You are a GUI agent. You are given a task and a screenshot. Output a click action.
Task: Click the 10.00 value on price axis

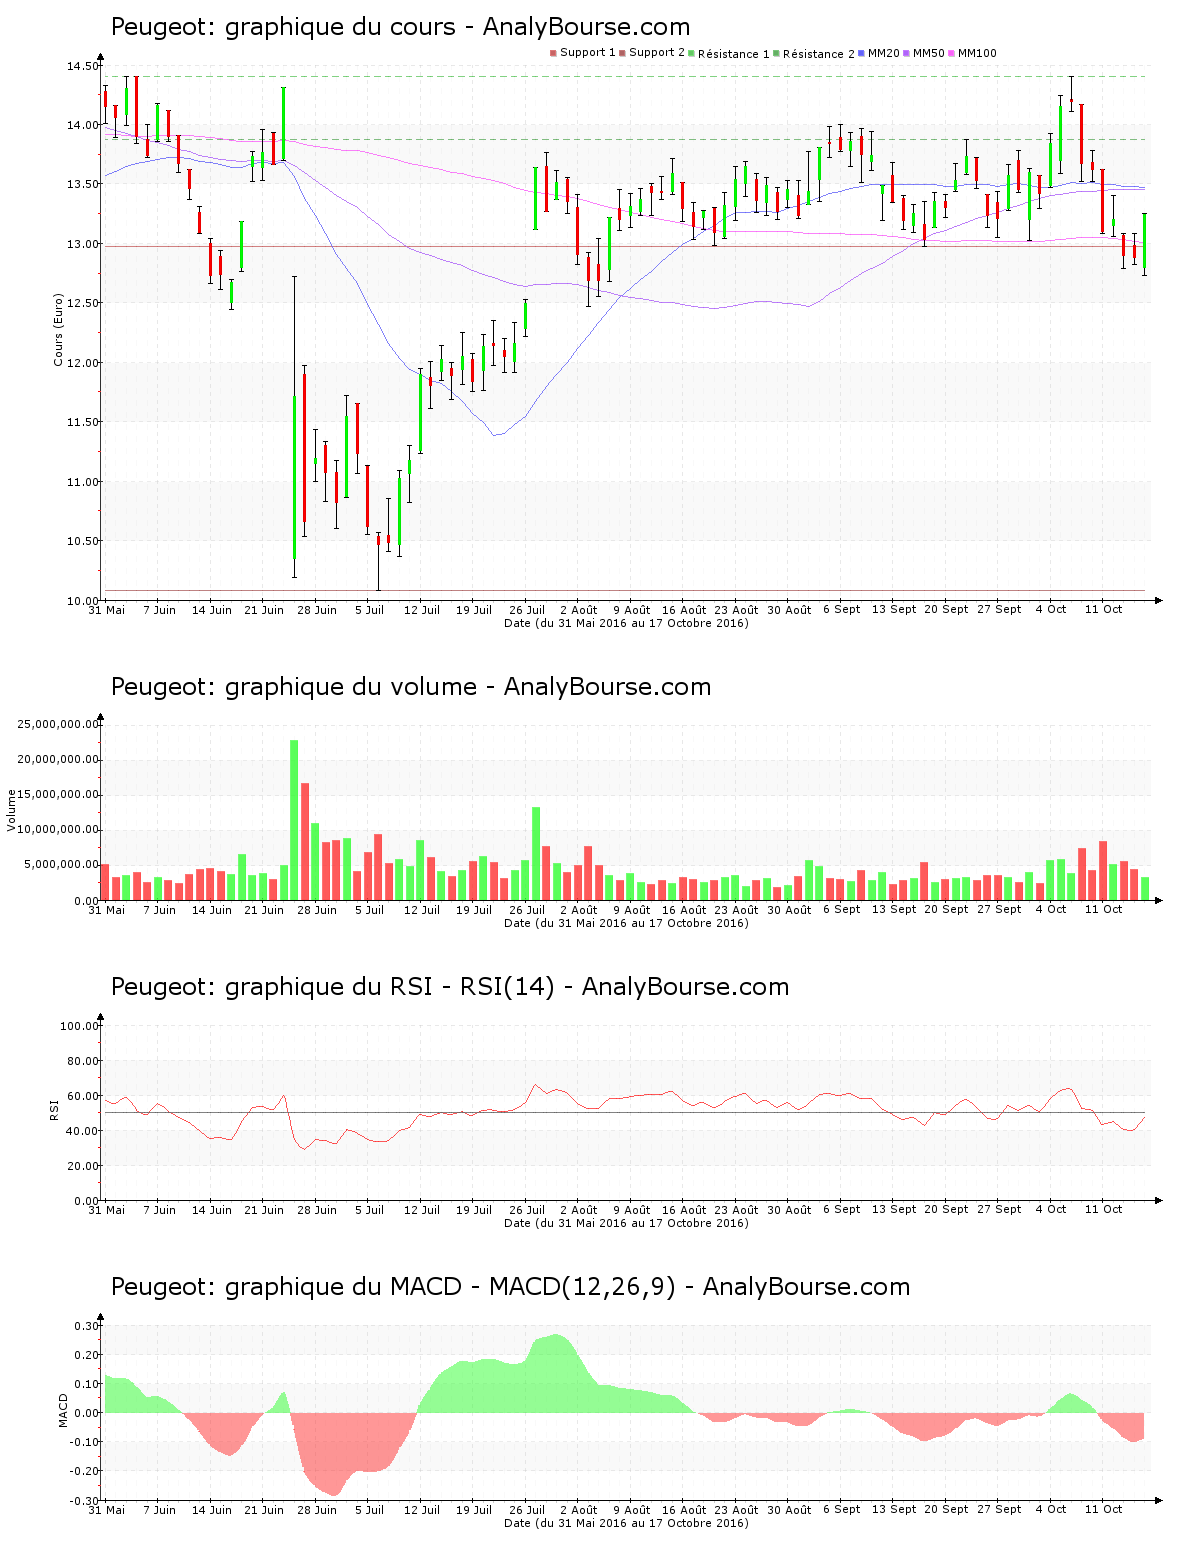click(x=83, y=601)
